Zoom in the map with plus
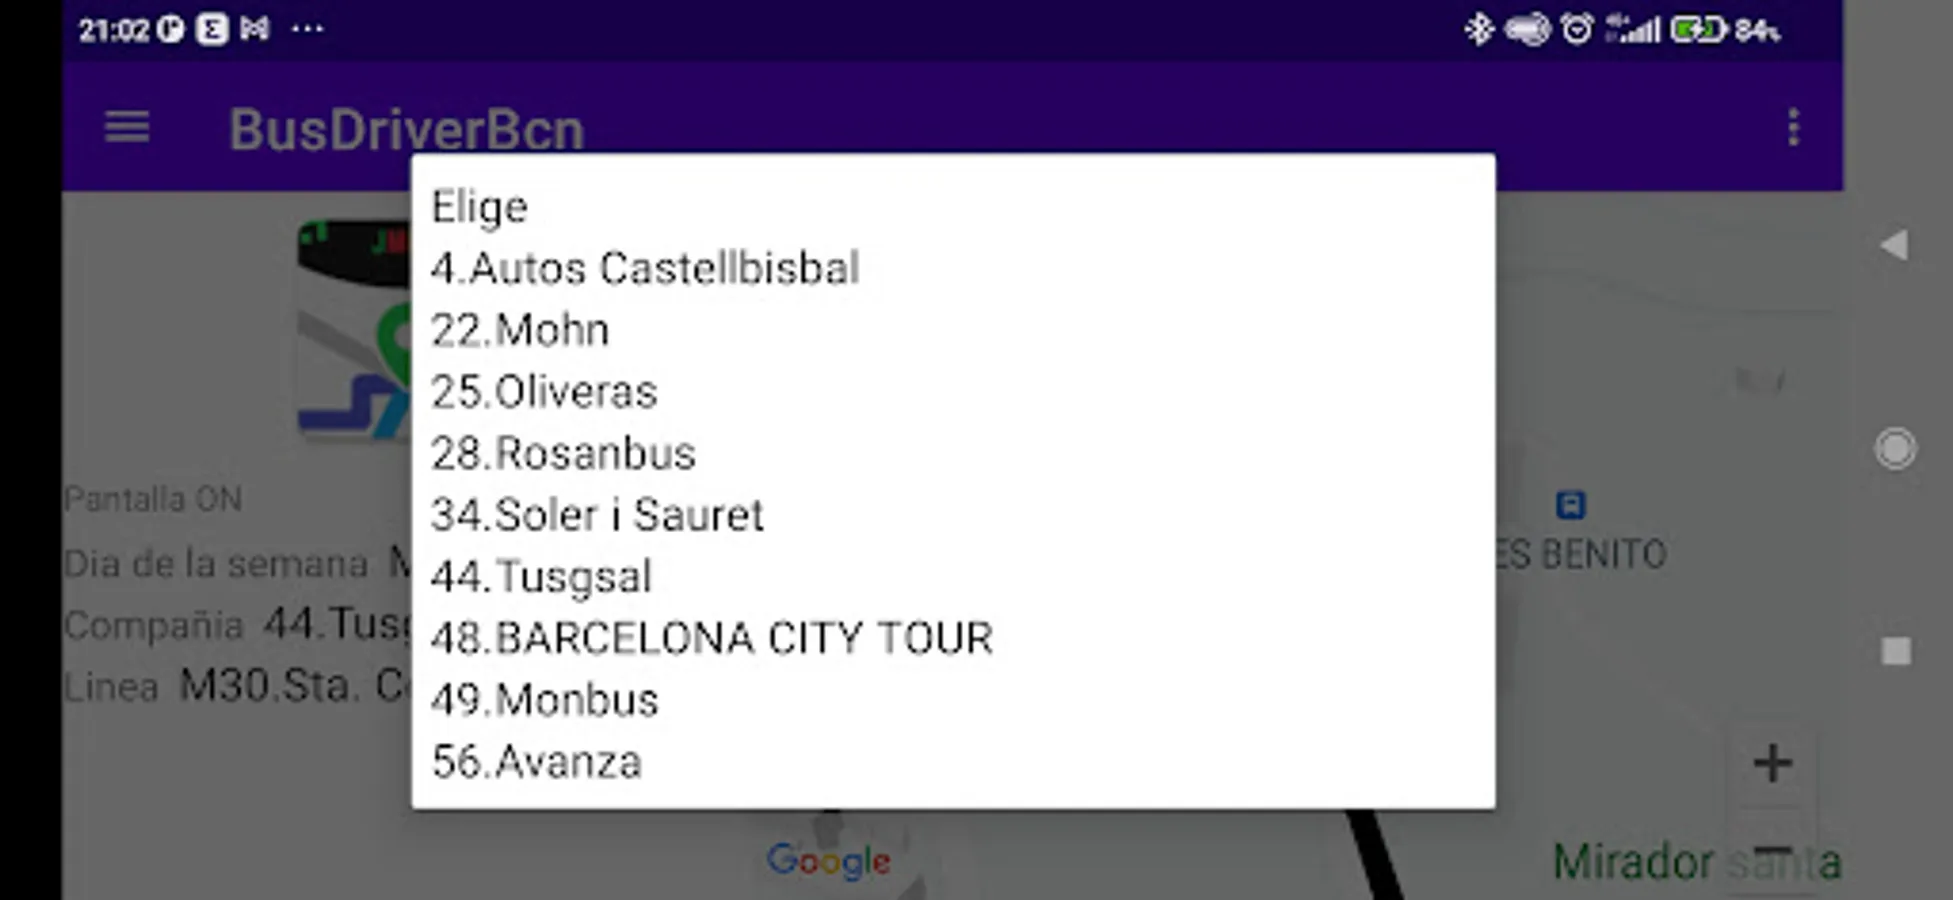 (x=1772, y=764)
